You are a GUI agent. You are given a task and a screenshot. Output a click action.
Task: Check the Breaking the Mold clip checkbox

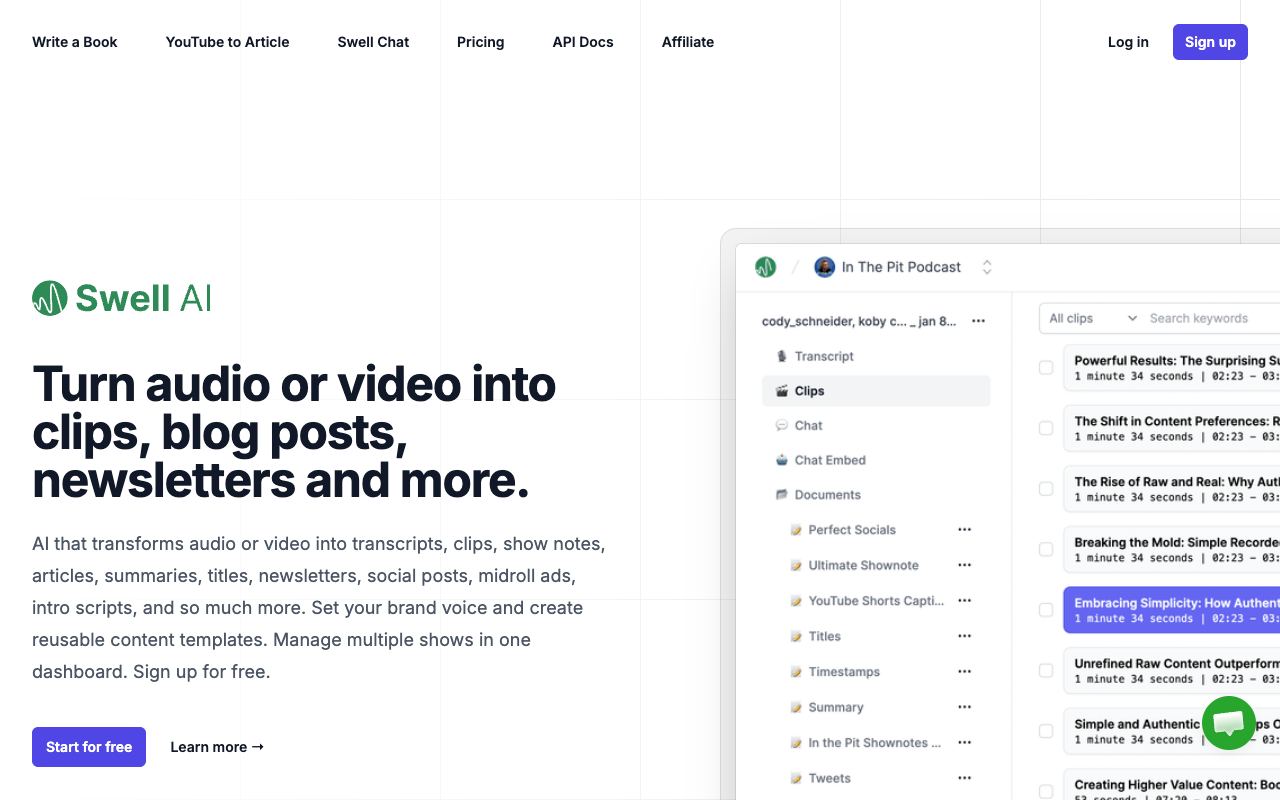tap(1046, 549)
